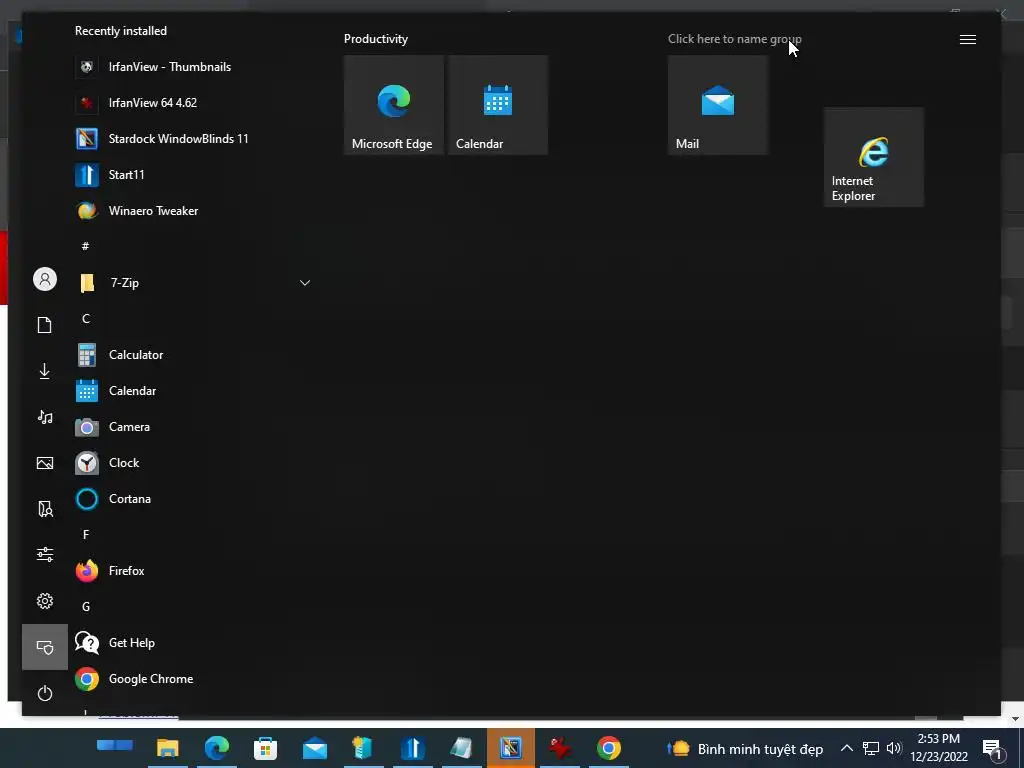Open Pictures from the Start sidebar

pos(44,463)
